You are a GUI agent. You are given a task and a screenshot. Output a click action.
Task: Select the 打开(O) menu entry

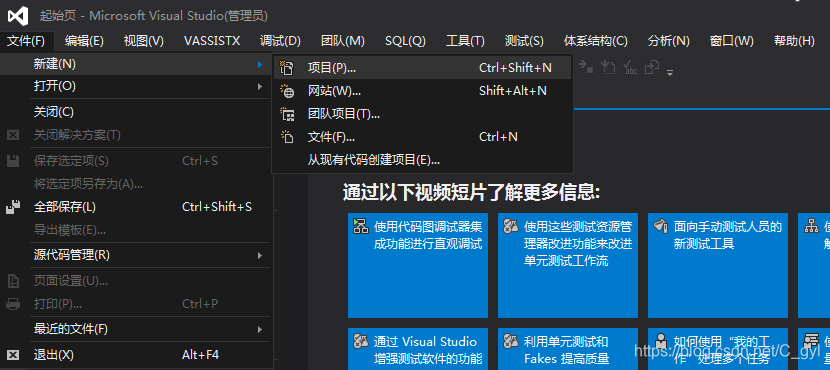click(136, 86)
